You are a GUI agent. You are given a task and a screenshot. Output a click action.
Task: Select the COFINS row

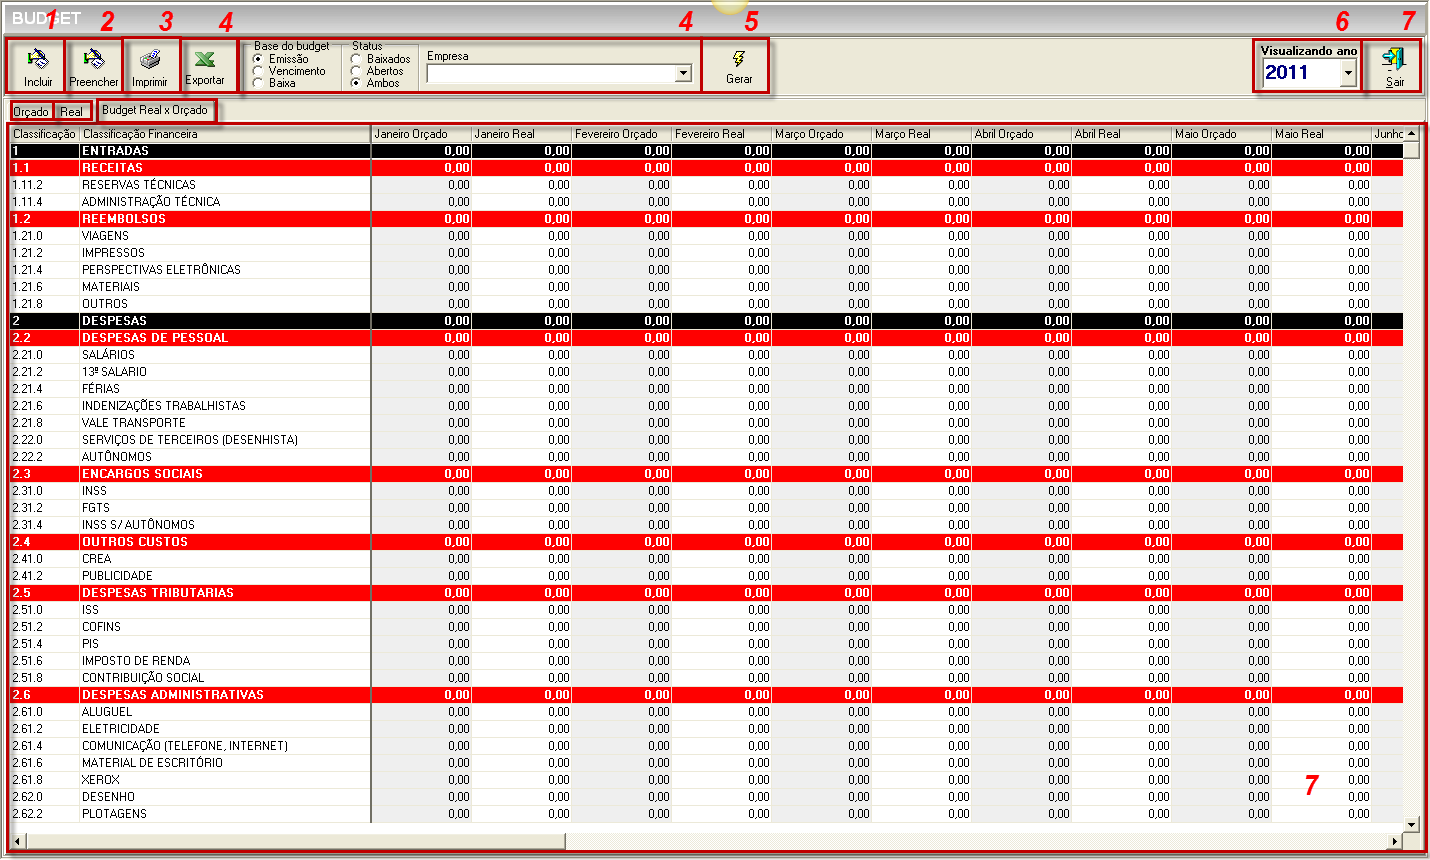[x=706, y=627]
